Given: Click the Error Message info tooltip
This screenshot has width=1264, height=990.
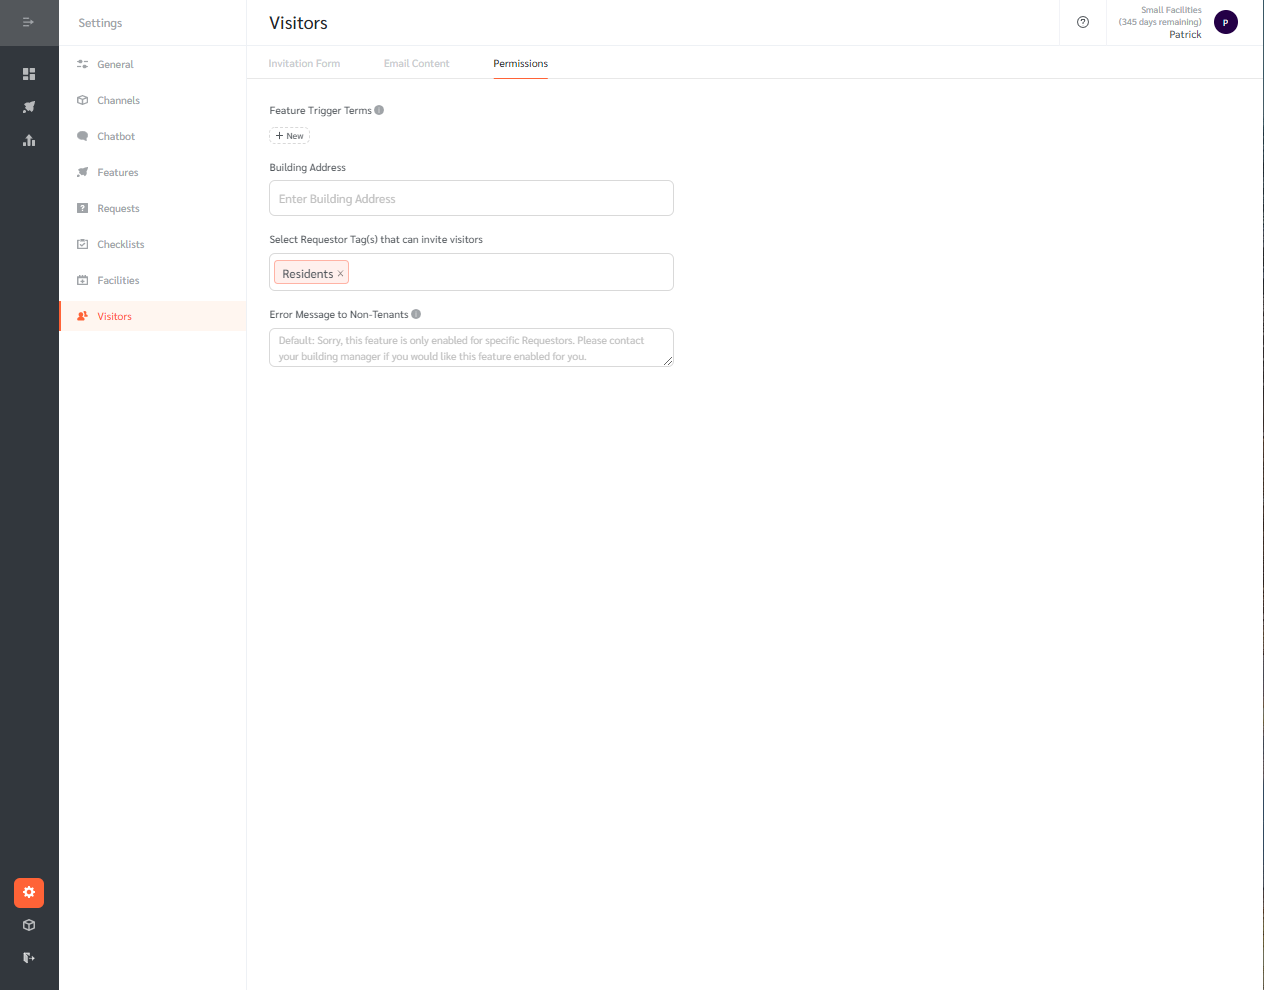Looking at the screenshot, I should [417, 314].
